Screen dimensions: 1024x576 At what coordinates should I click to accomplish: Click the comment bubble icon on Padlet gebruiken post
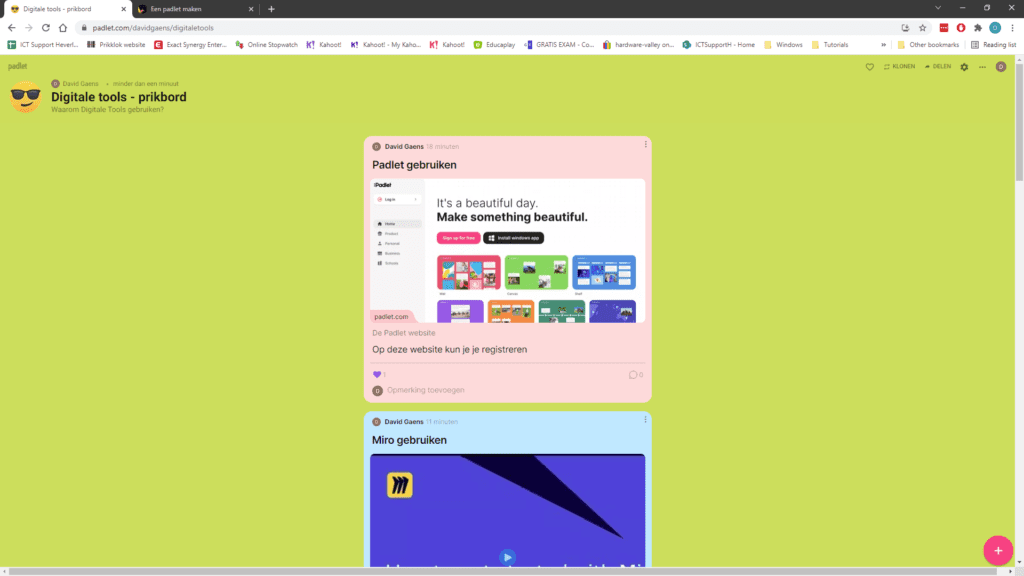coord(632,375)
